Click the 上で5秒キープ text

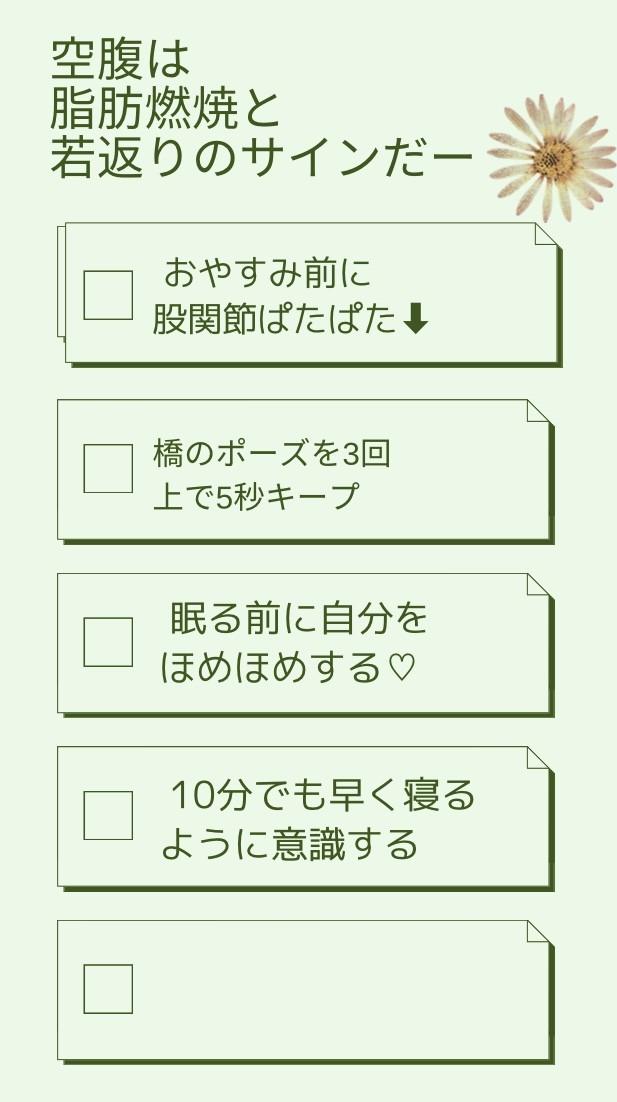256,496
